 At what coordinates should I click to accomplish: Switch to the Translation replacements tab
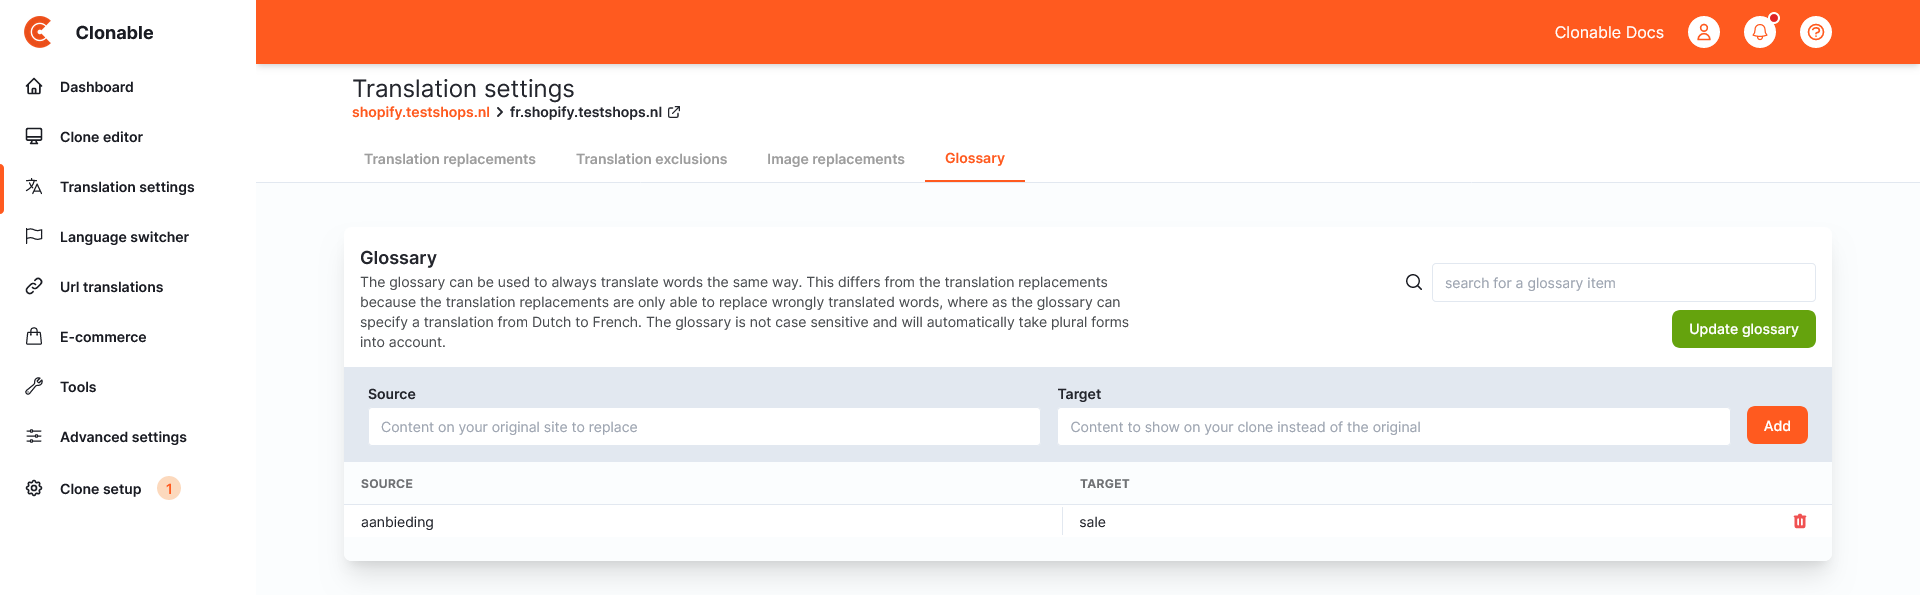point(450,159)
